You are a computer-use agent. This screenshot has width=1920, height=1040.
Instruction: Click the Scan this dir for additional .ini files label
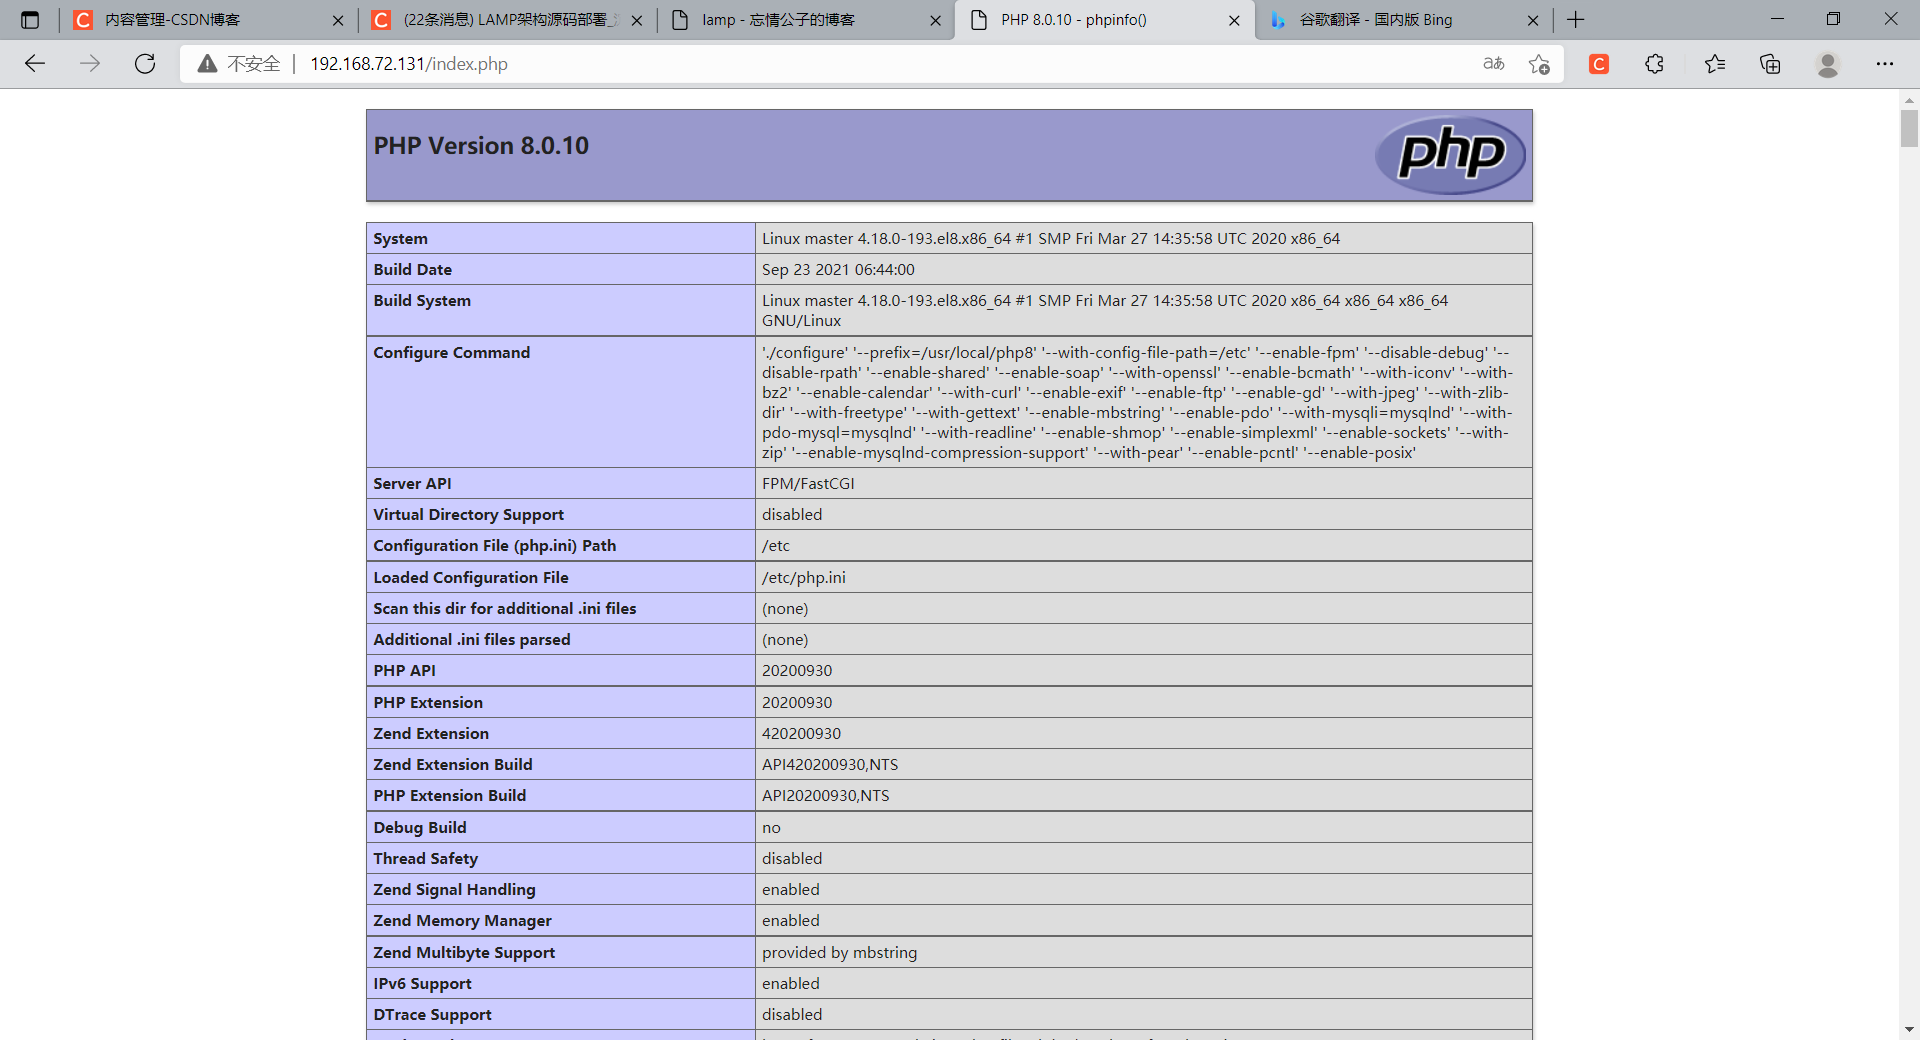pos(505,609)
